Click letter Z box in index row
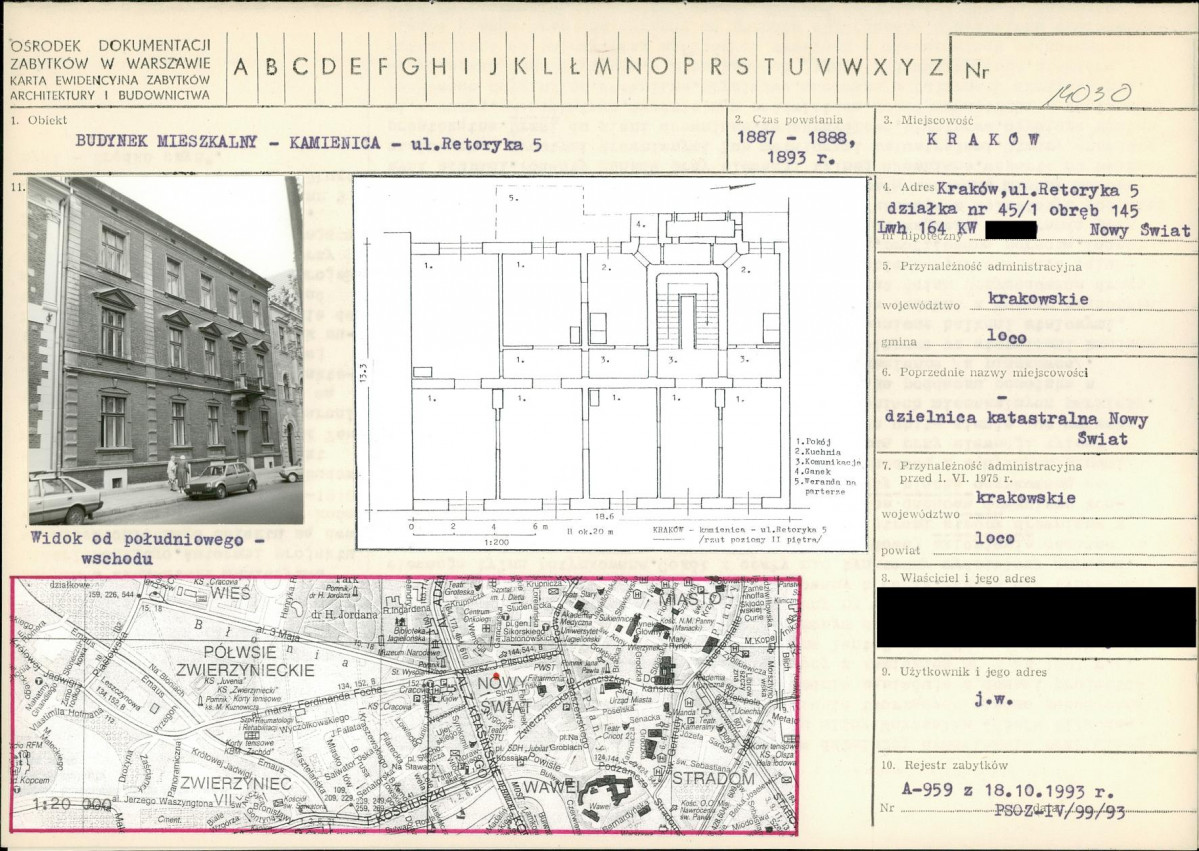This screenshot has width=1199, height=851. coord(935,67)
